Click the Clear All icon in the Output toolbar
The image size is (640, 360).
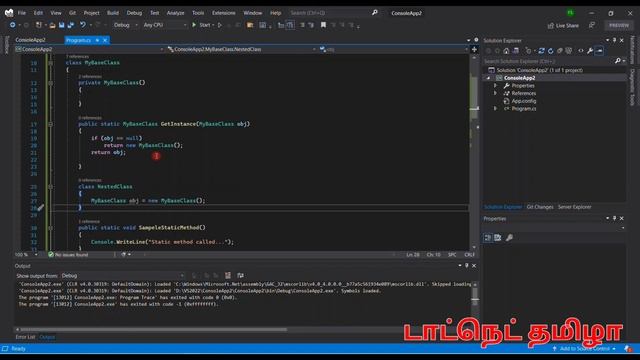228,276
